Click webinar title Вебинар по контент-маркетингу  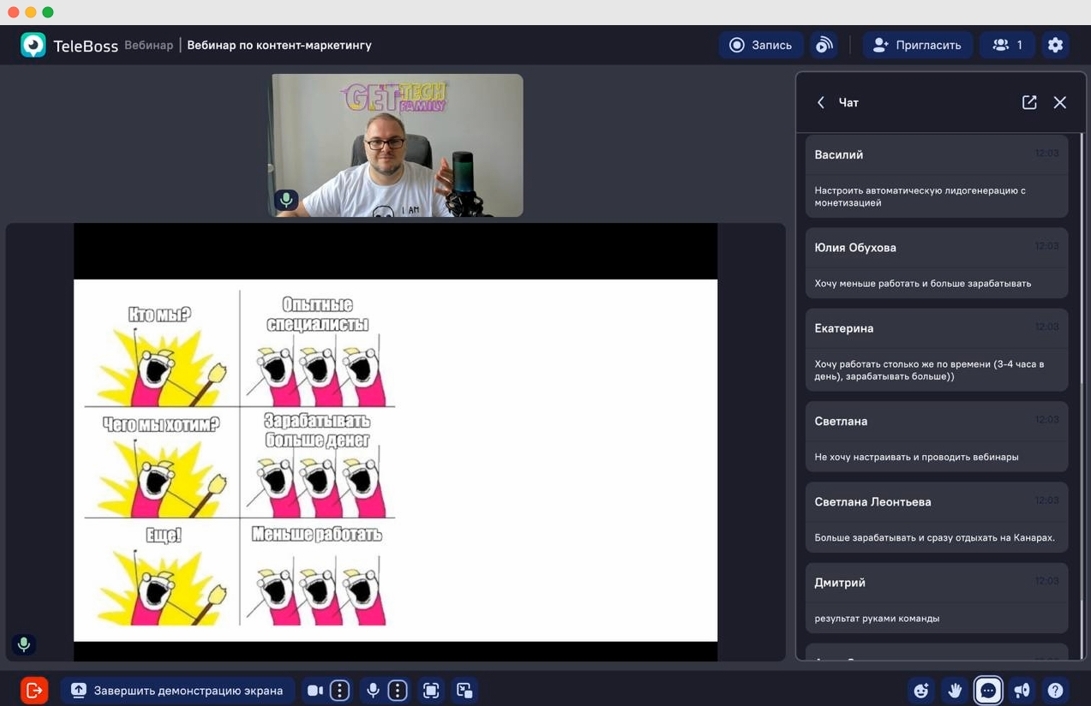(279, 45)
